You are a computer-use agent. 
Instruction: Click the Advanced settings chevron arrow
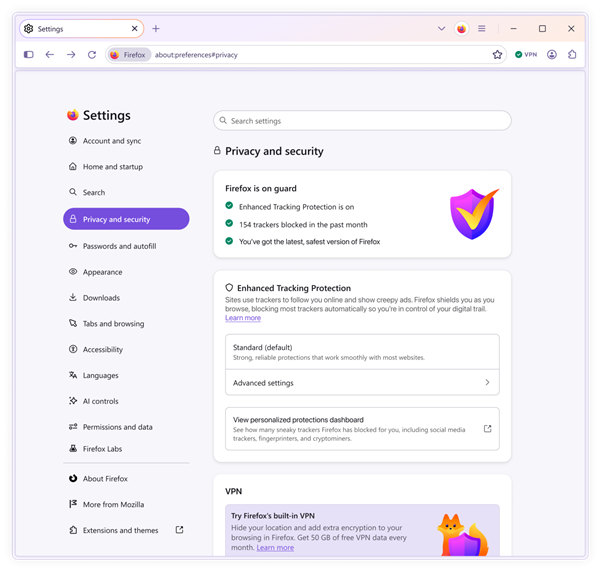487,382
